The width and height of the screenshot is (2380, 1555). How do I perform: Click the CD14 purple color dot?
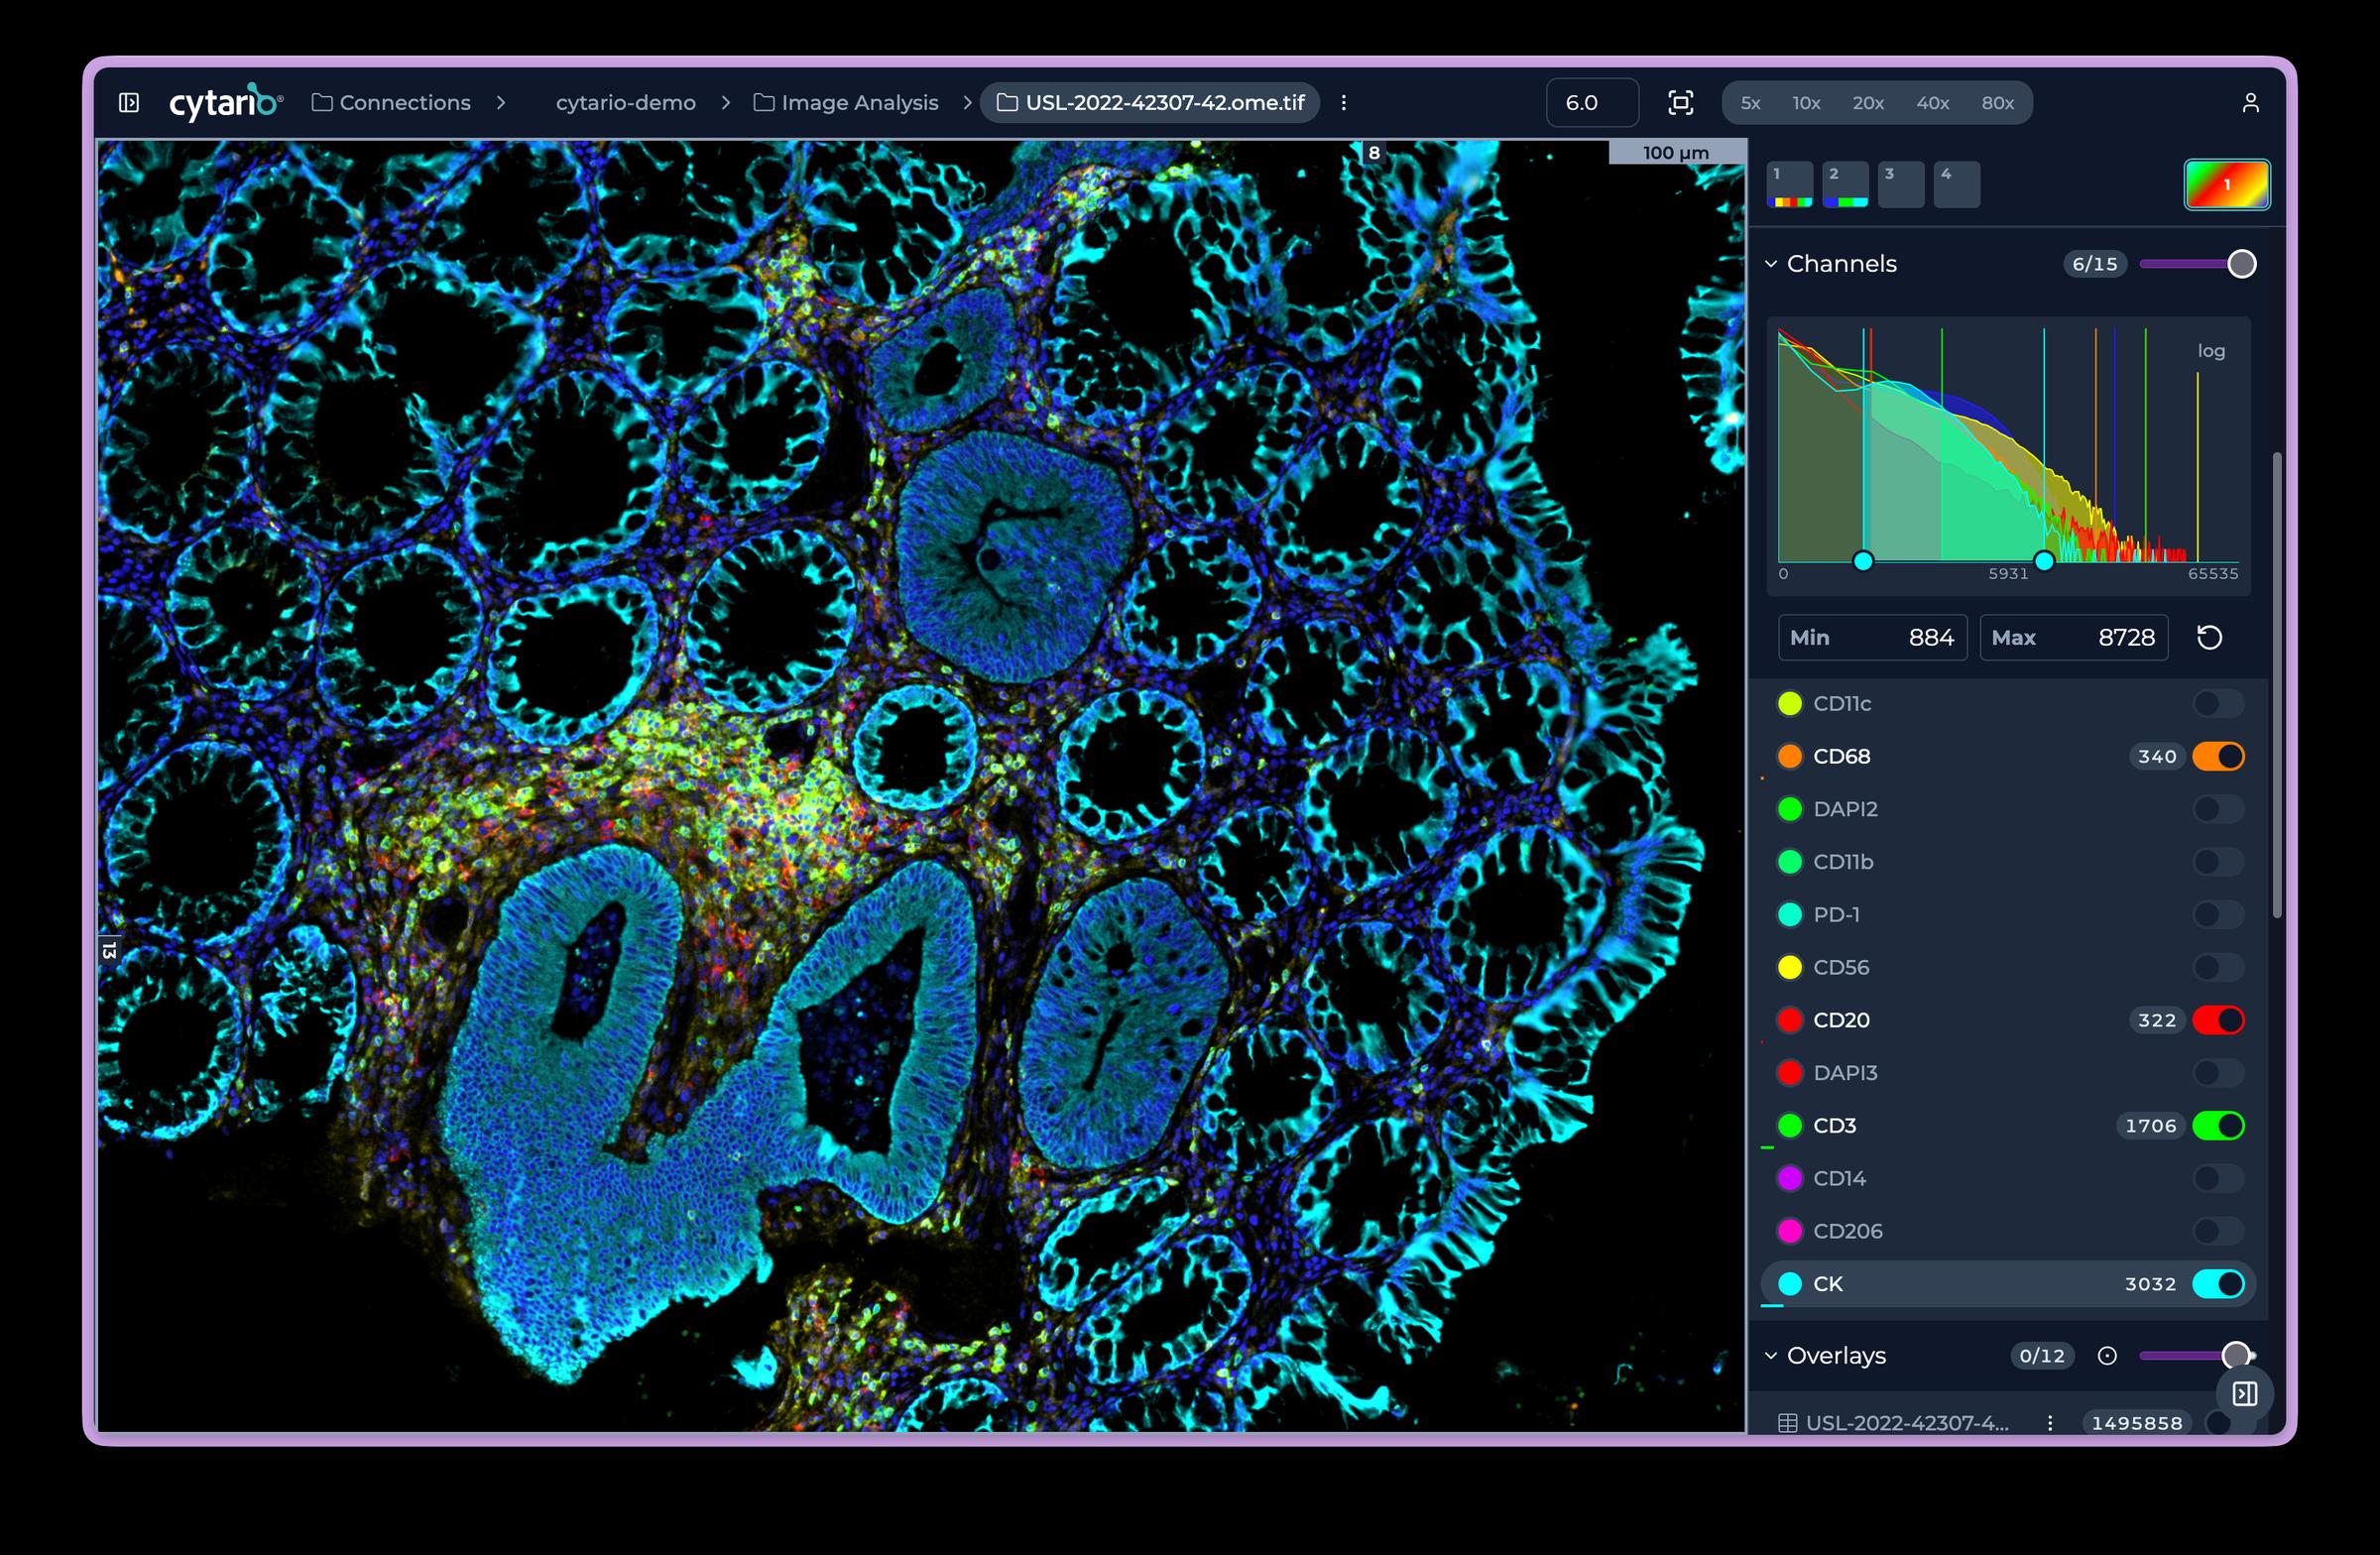1790,1178
